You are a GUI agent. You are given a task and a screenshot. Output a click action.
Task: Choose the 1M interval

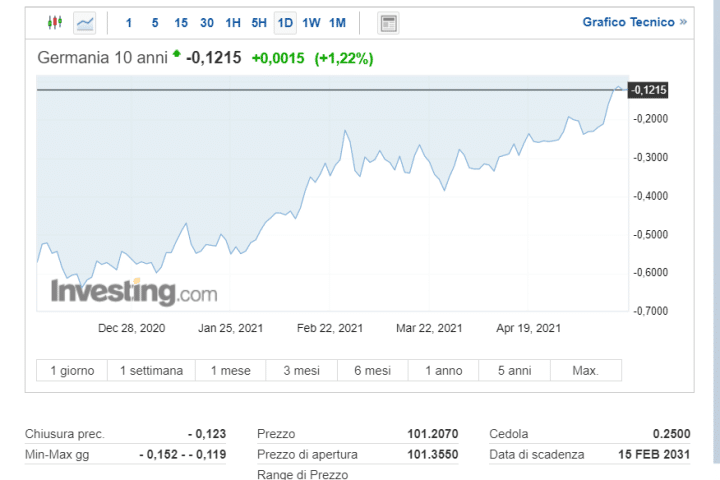click(337, 22)
